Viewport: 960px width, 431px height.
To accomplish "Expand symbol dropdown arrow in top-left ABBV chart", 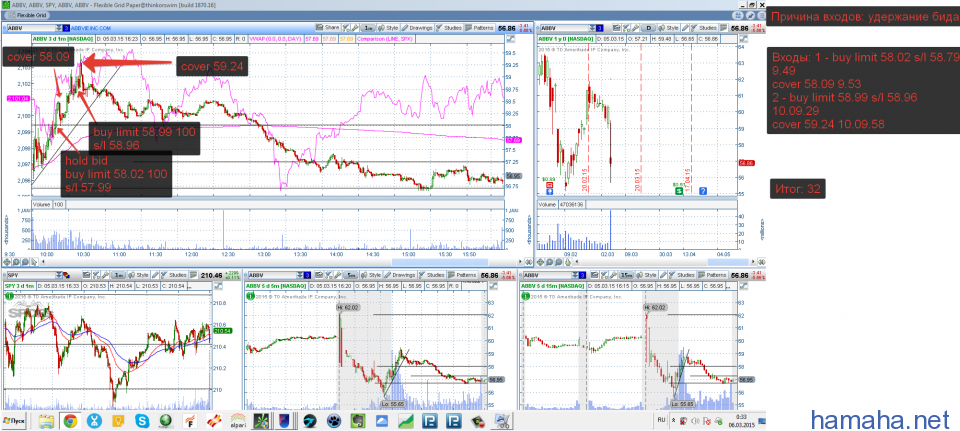I will [x=58, y=28].
